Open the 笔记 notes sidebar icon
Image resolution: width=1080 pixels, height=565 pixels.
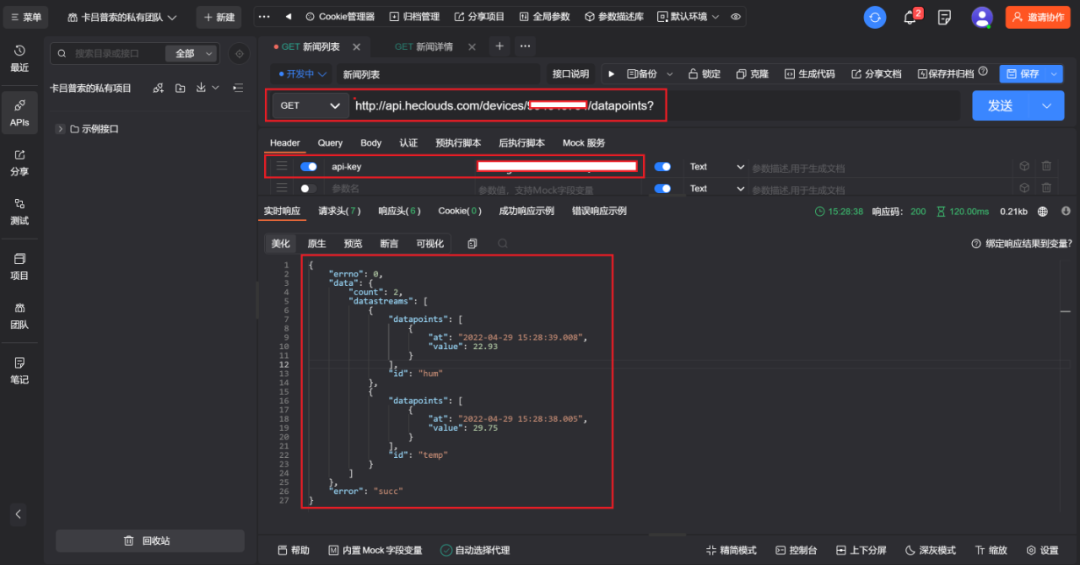[19, 371]
